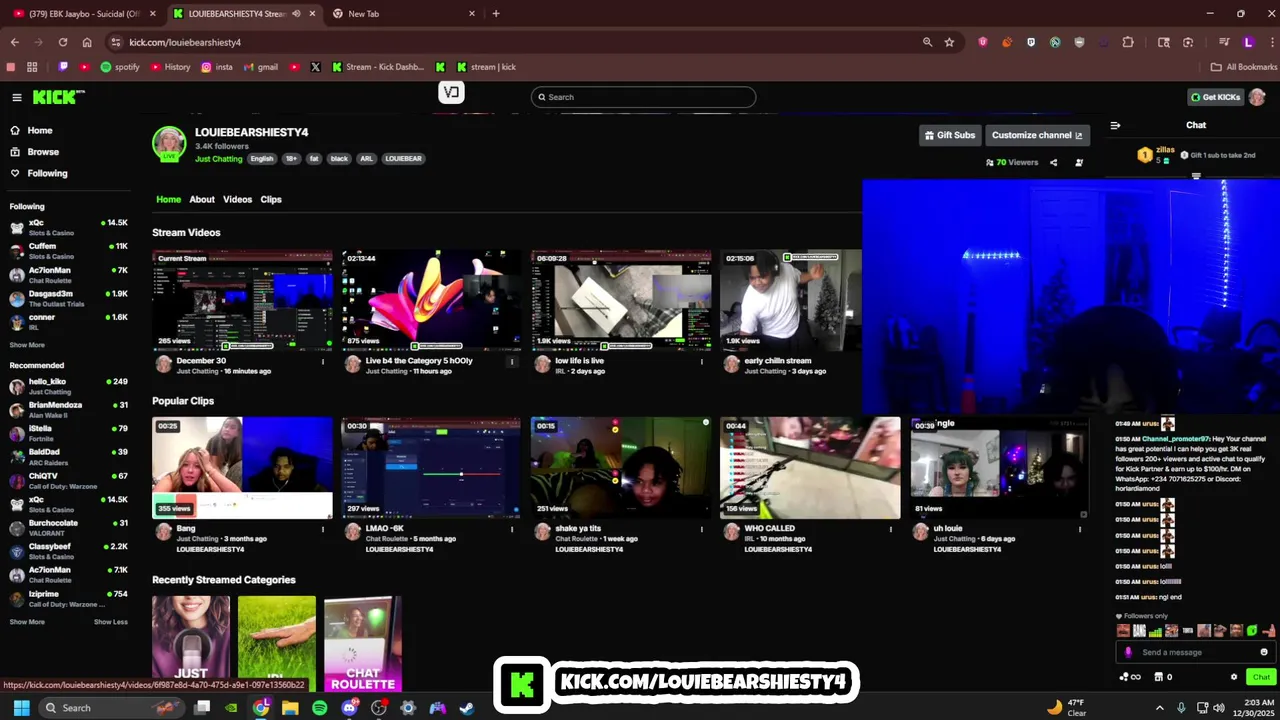Screen dimensions: 1280x720
Task: Go to browser home page icon
Action: (87, 42)
